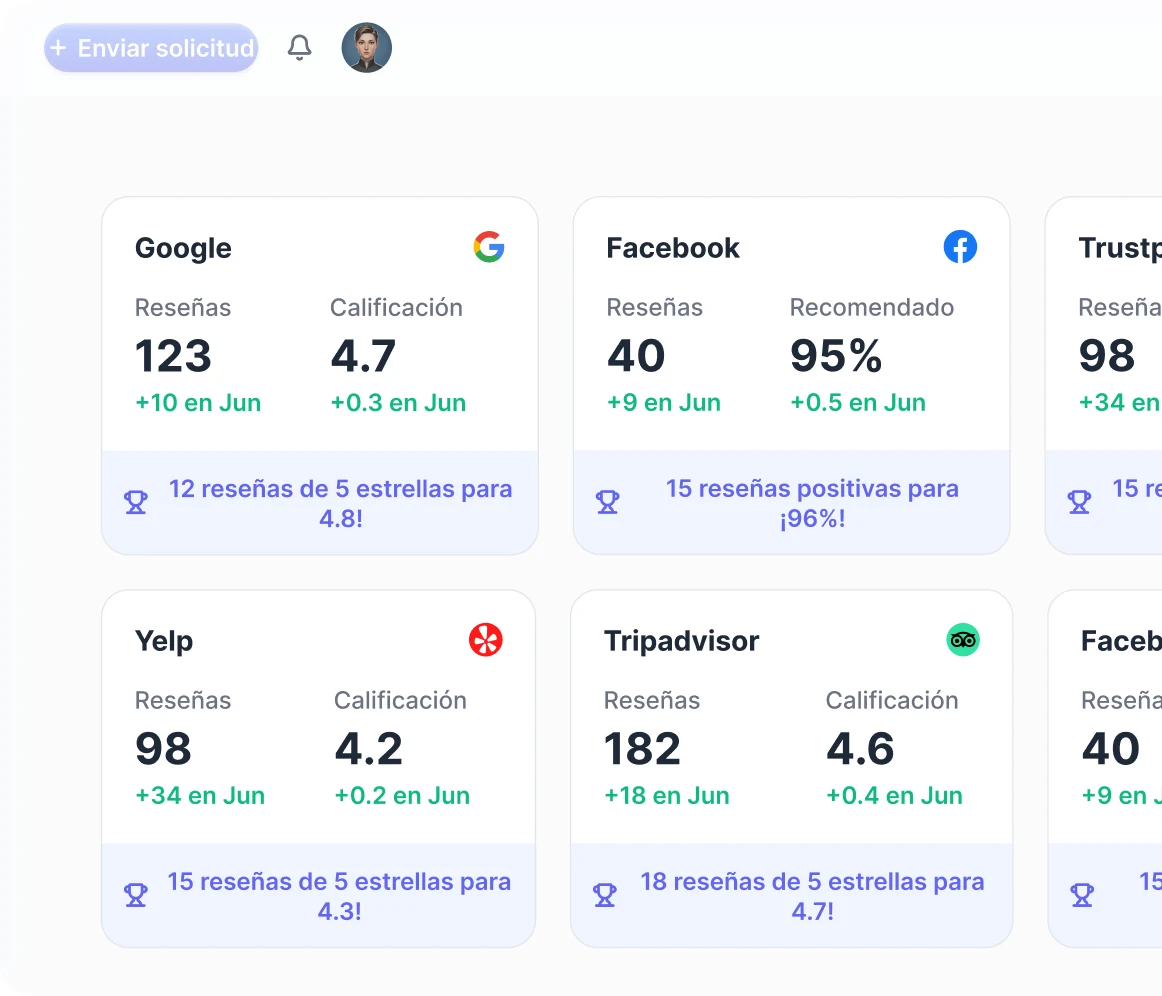Select the Facebook card title in the top row
The width and height of the screenshot is (1162, 996).
[x=673, y=248]
